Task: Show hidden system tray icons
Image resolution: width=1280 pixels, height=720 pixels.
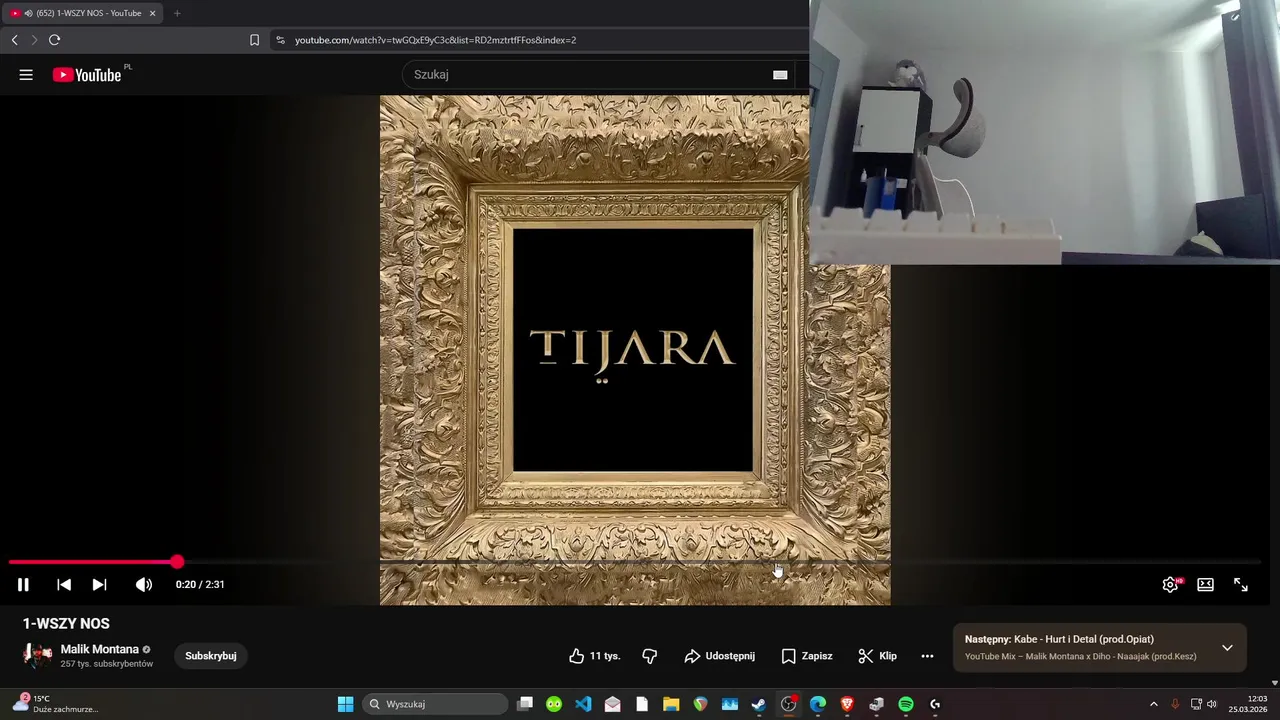Action: tap(1153, 704)
